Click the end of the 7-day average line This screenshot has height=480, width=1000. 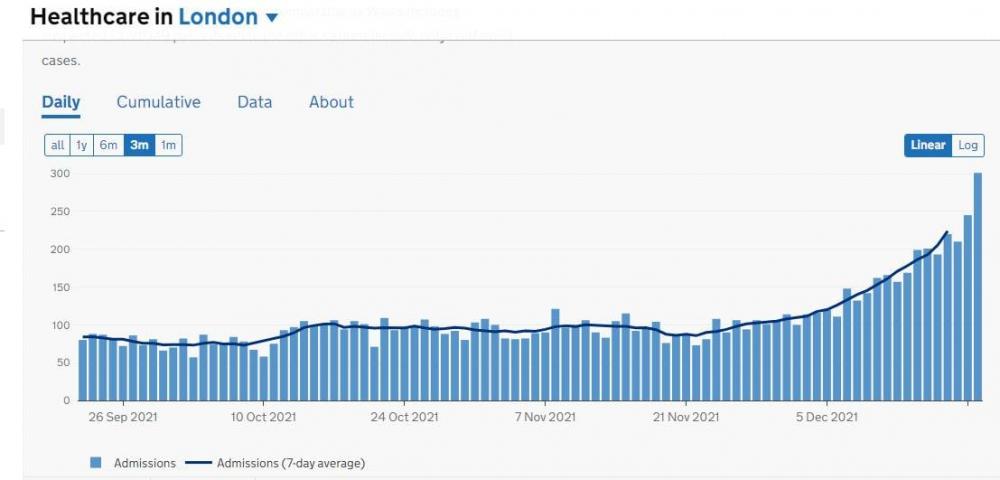pos(947,232)
